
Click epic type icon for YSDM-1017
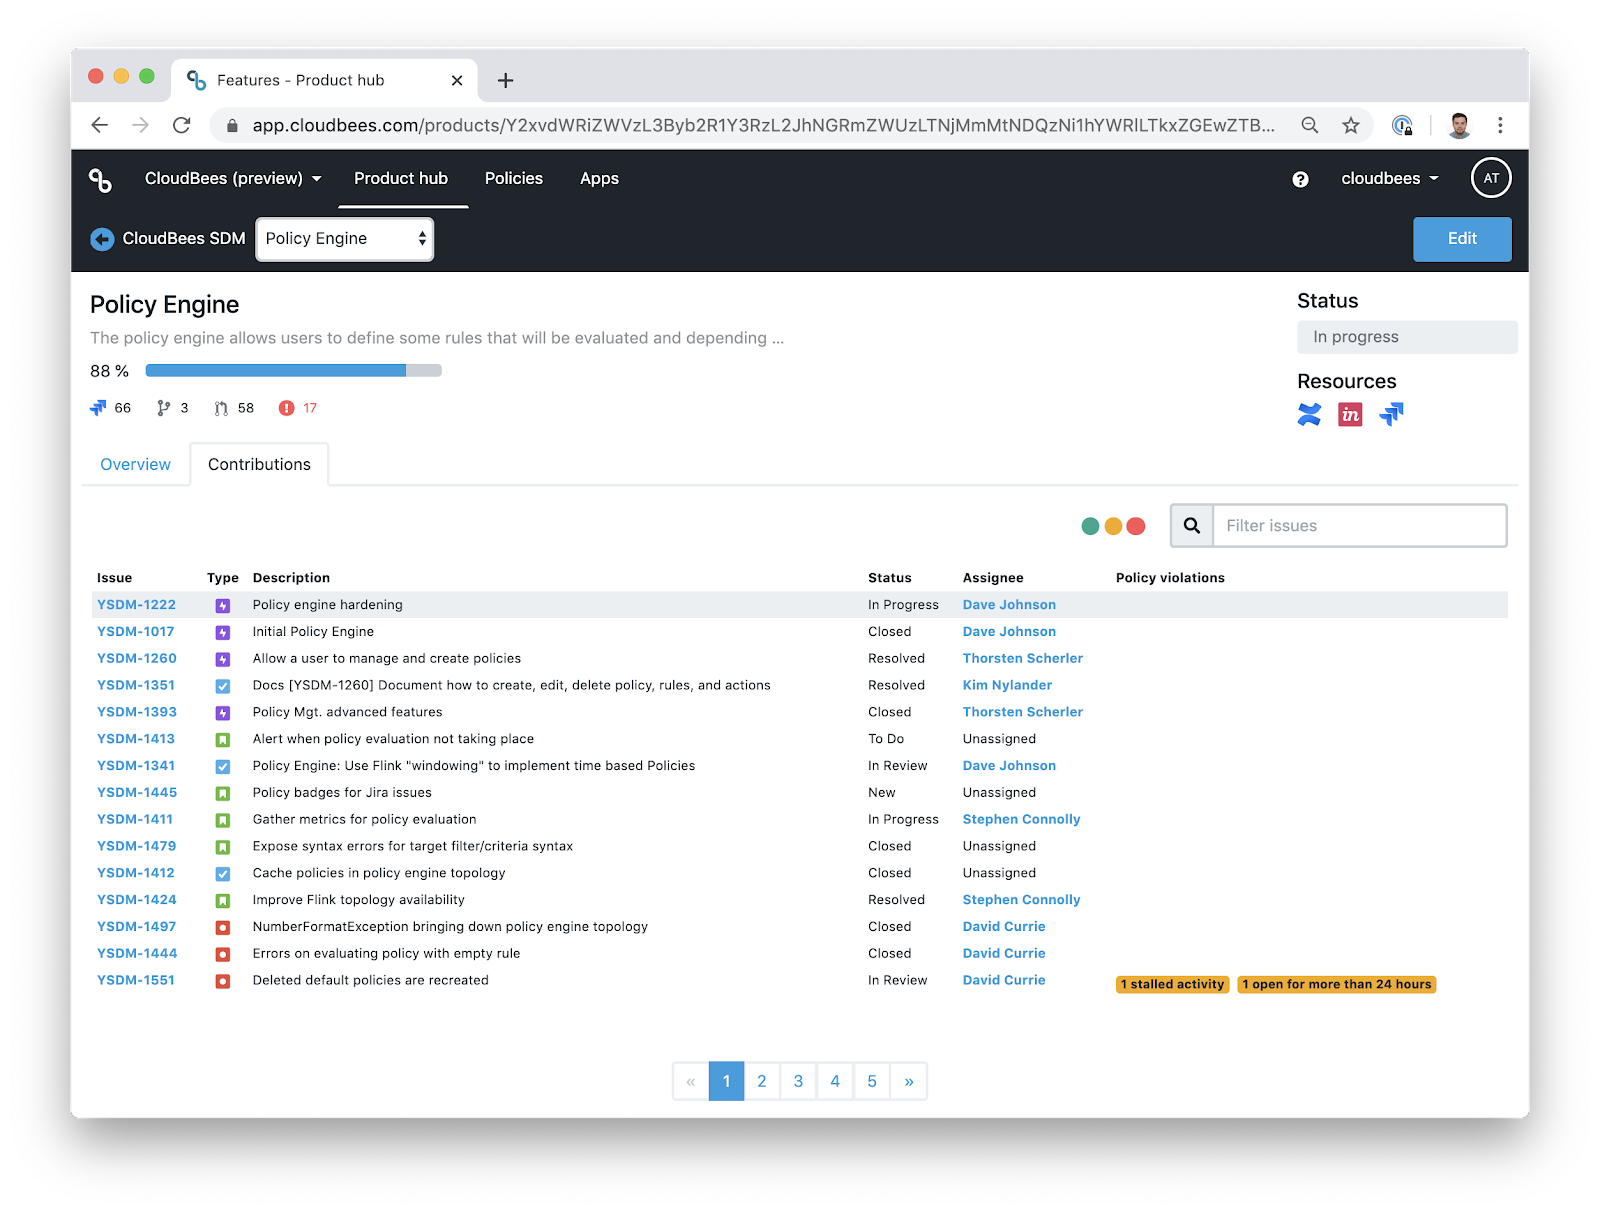click(223, 633)
